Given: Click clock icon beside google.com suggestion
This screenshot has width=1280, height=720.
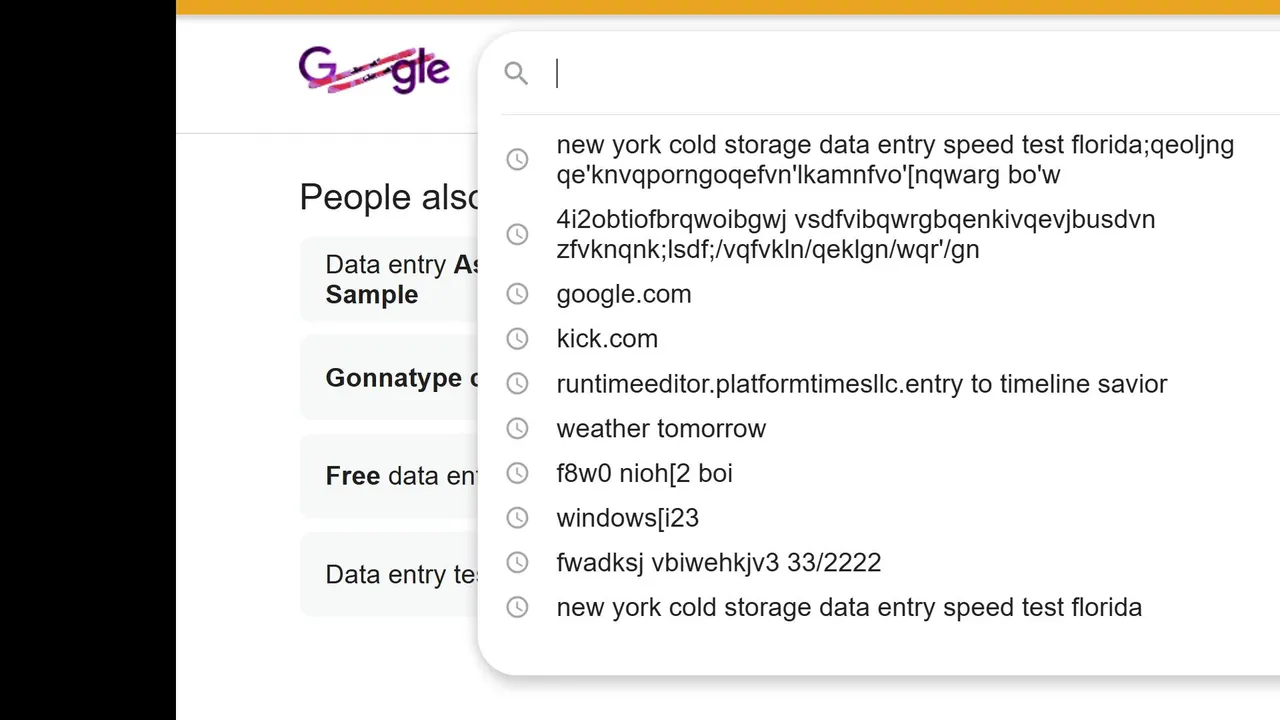Looking at the screenshot, I should [517, 294].
